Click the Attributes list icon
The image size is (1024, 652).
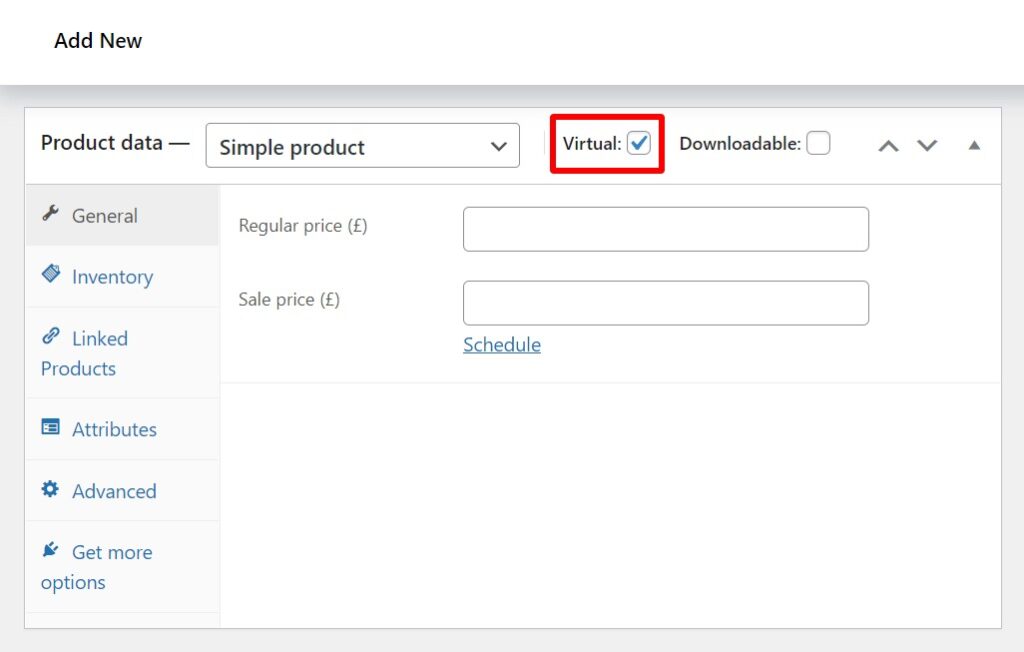tap(52, 428)
